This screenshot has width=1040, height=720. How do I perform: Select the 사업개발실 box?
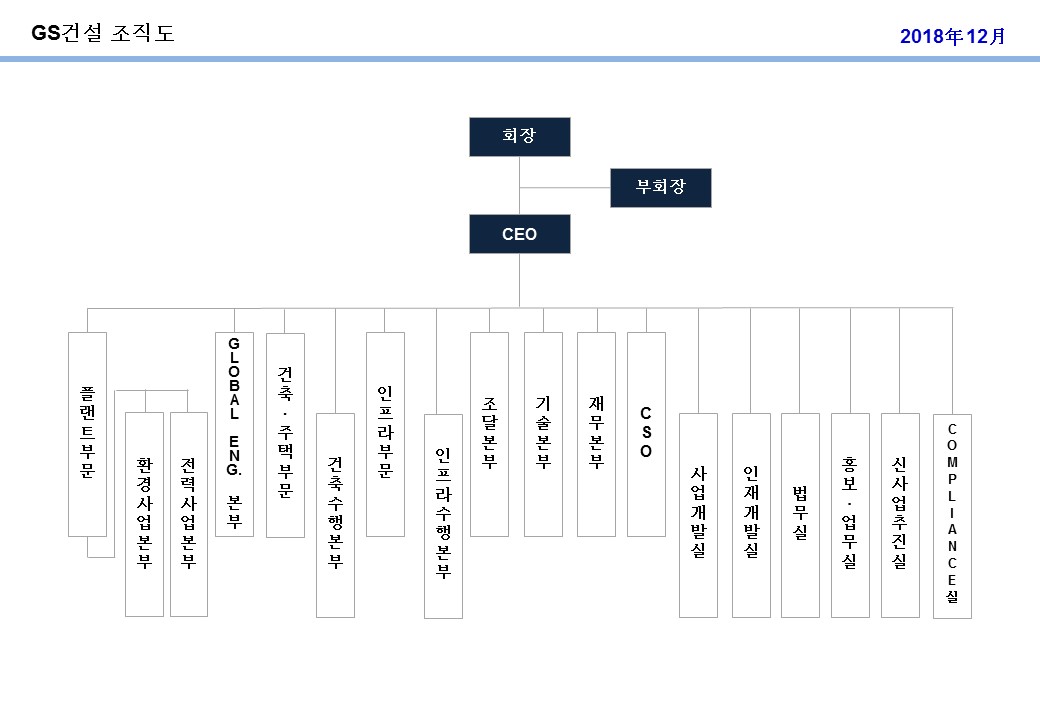pos(698,515)
